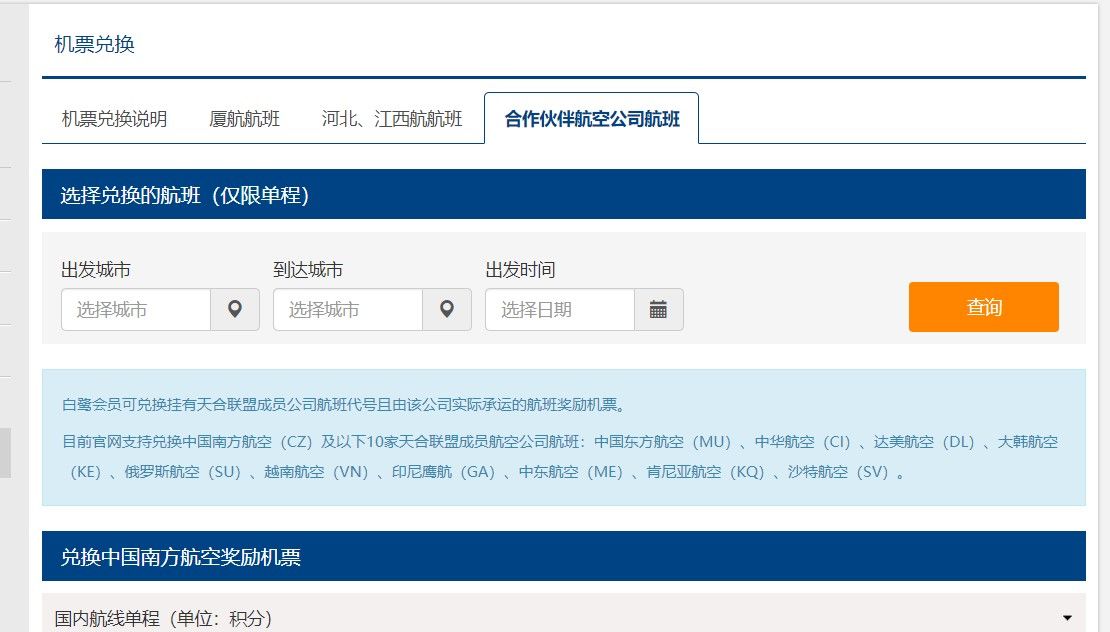
Task: Click the 机票兑换 page heading
Action: (94, 45)
